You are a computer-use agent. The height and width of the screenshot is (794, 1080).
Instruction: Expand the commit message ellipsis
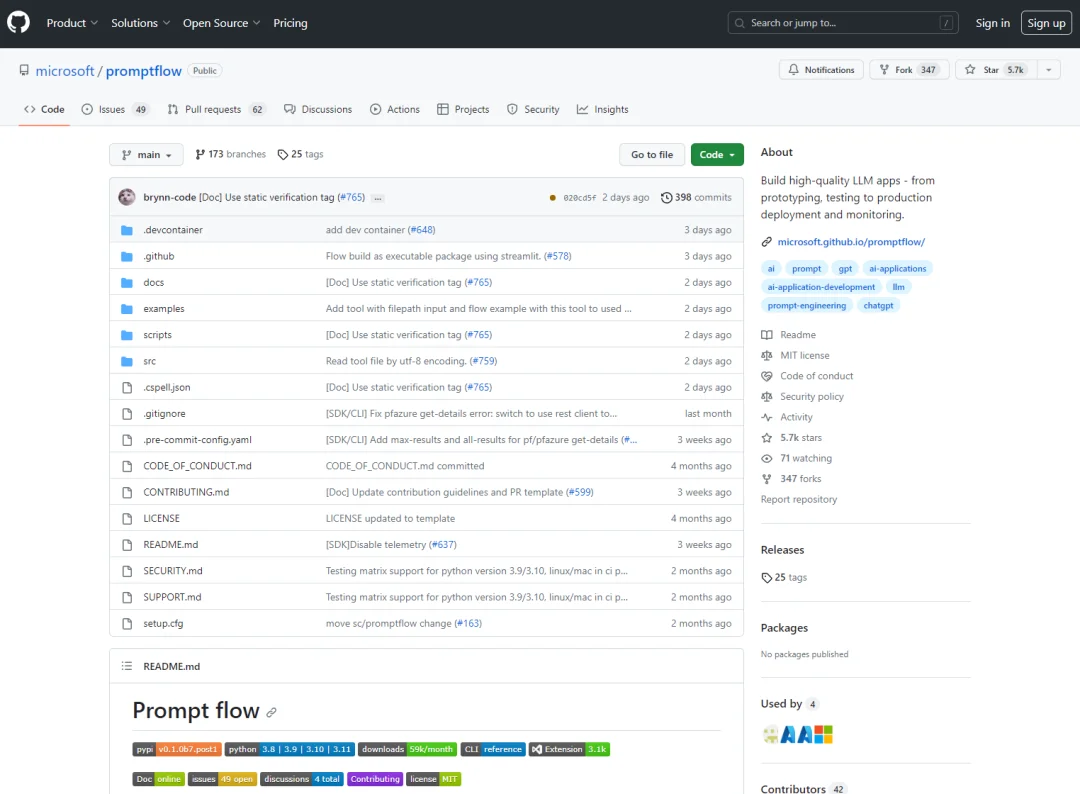tap(377, 198)
